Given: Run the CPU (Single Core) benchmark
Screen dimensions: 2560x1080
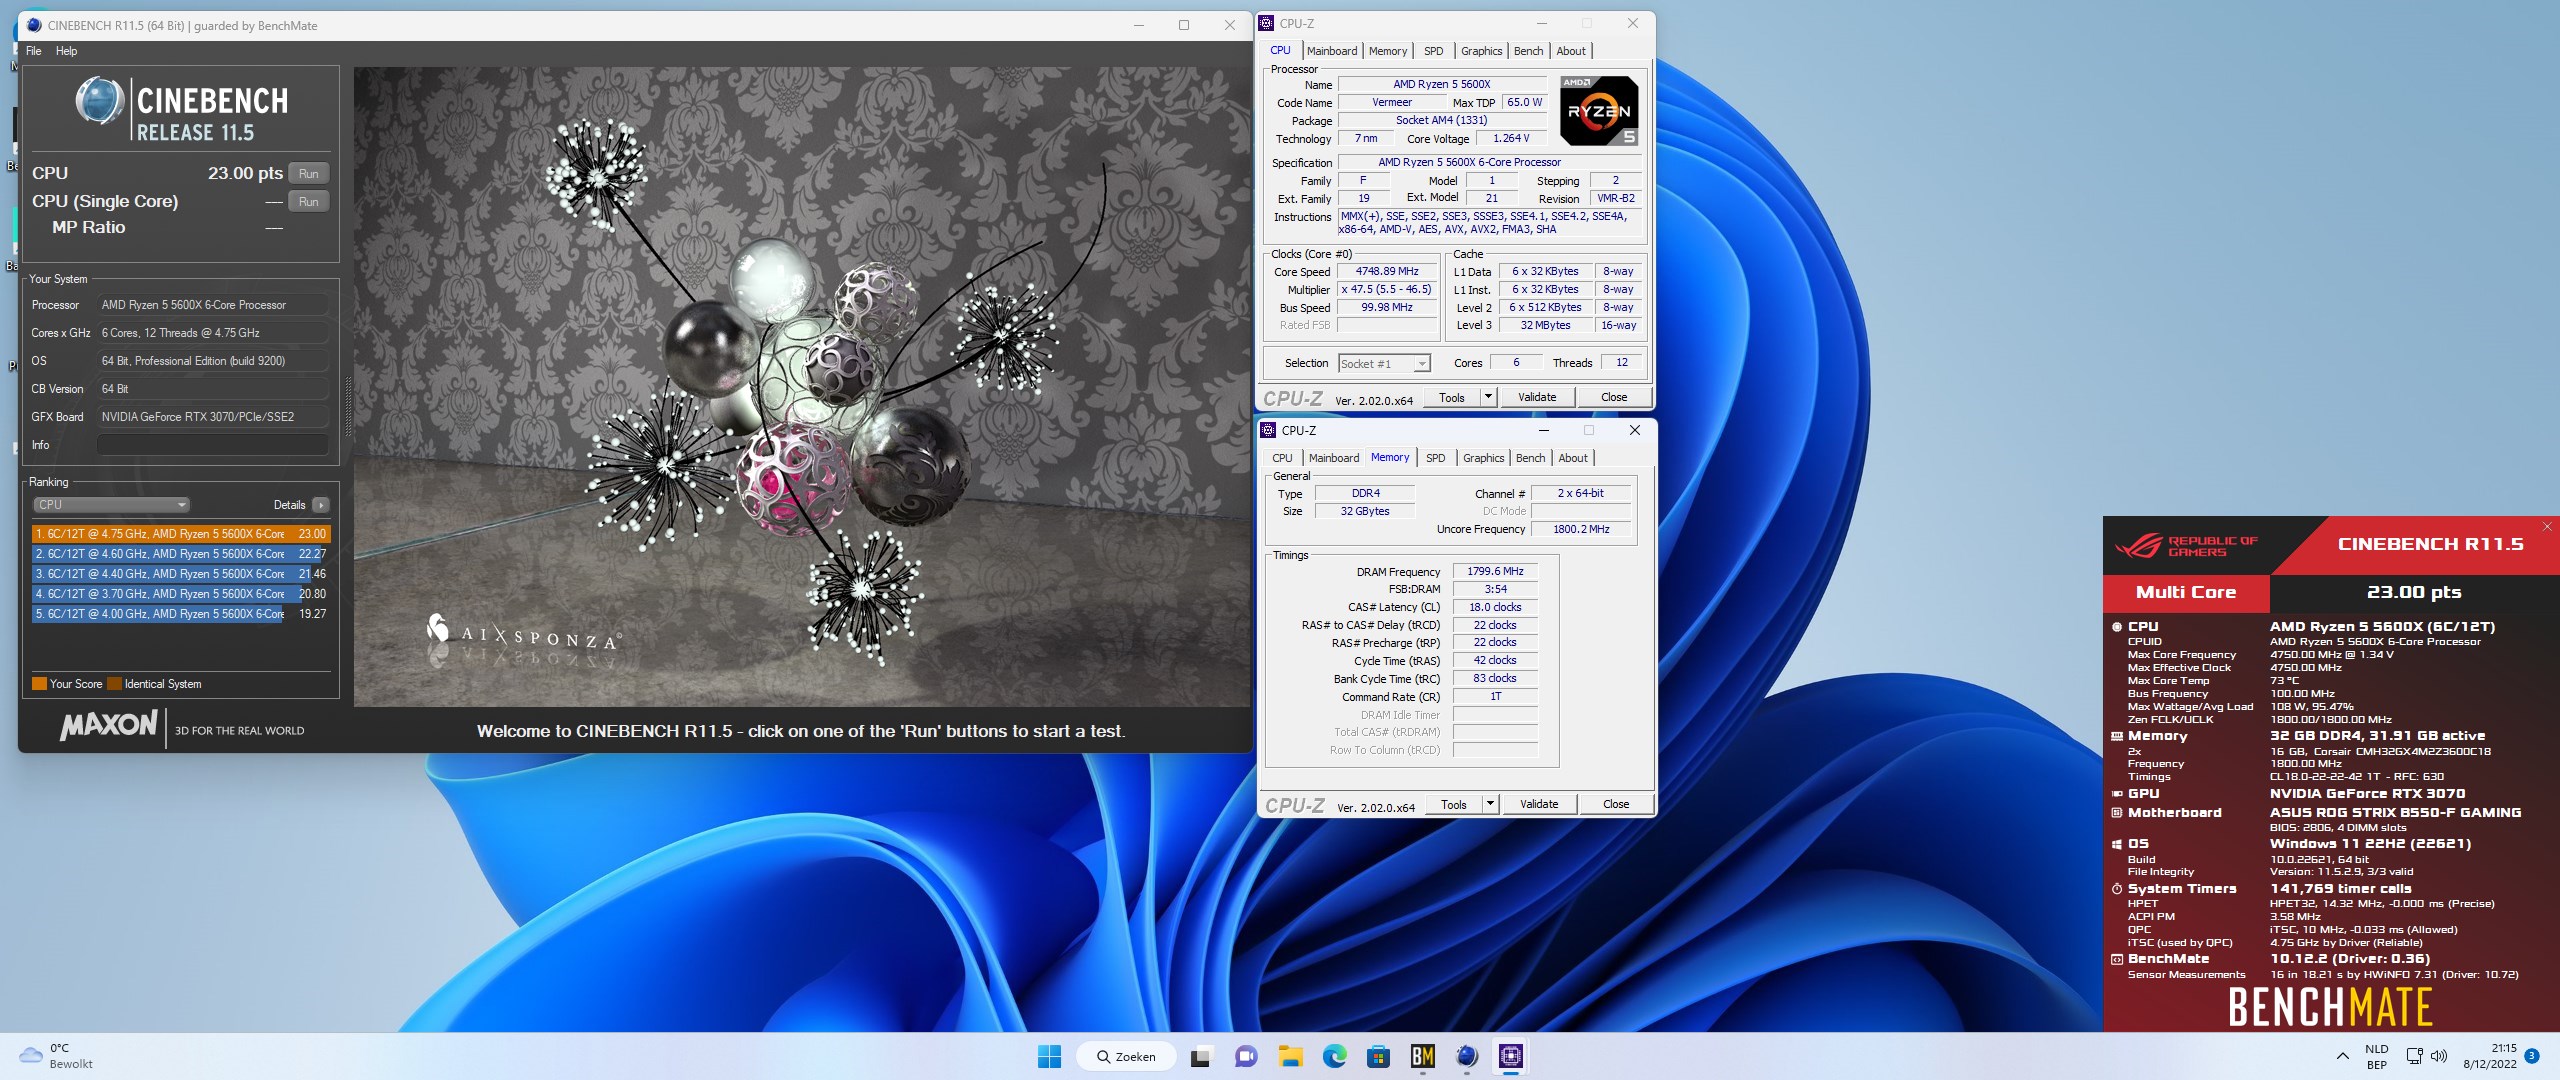Looking at the screenshot, I should click(x=309, y=202).
